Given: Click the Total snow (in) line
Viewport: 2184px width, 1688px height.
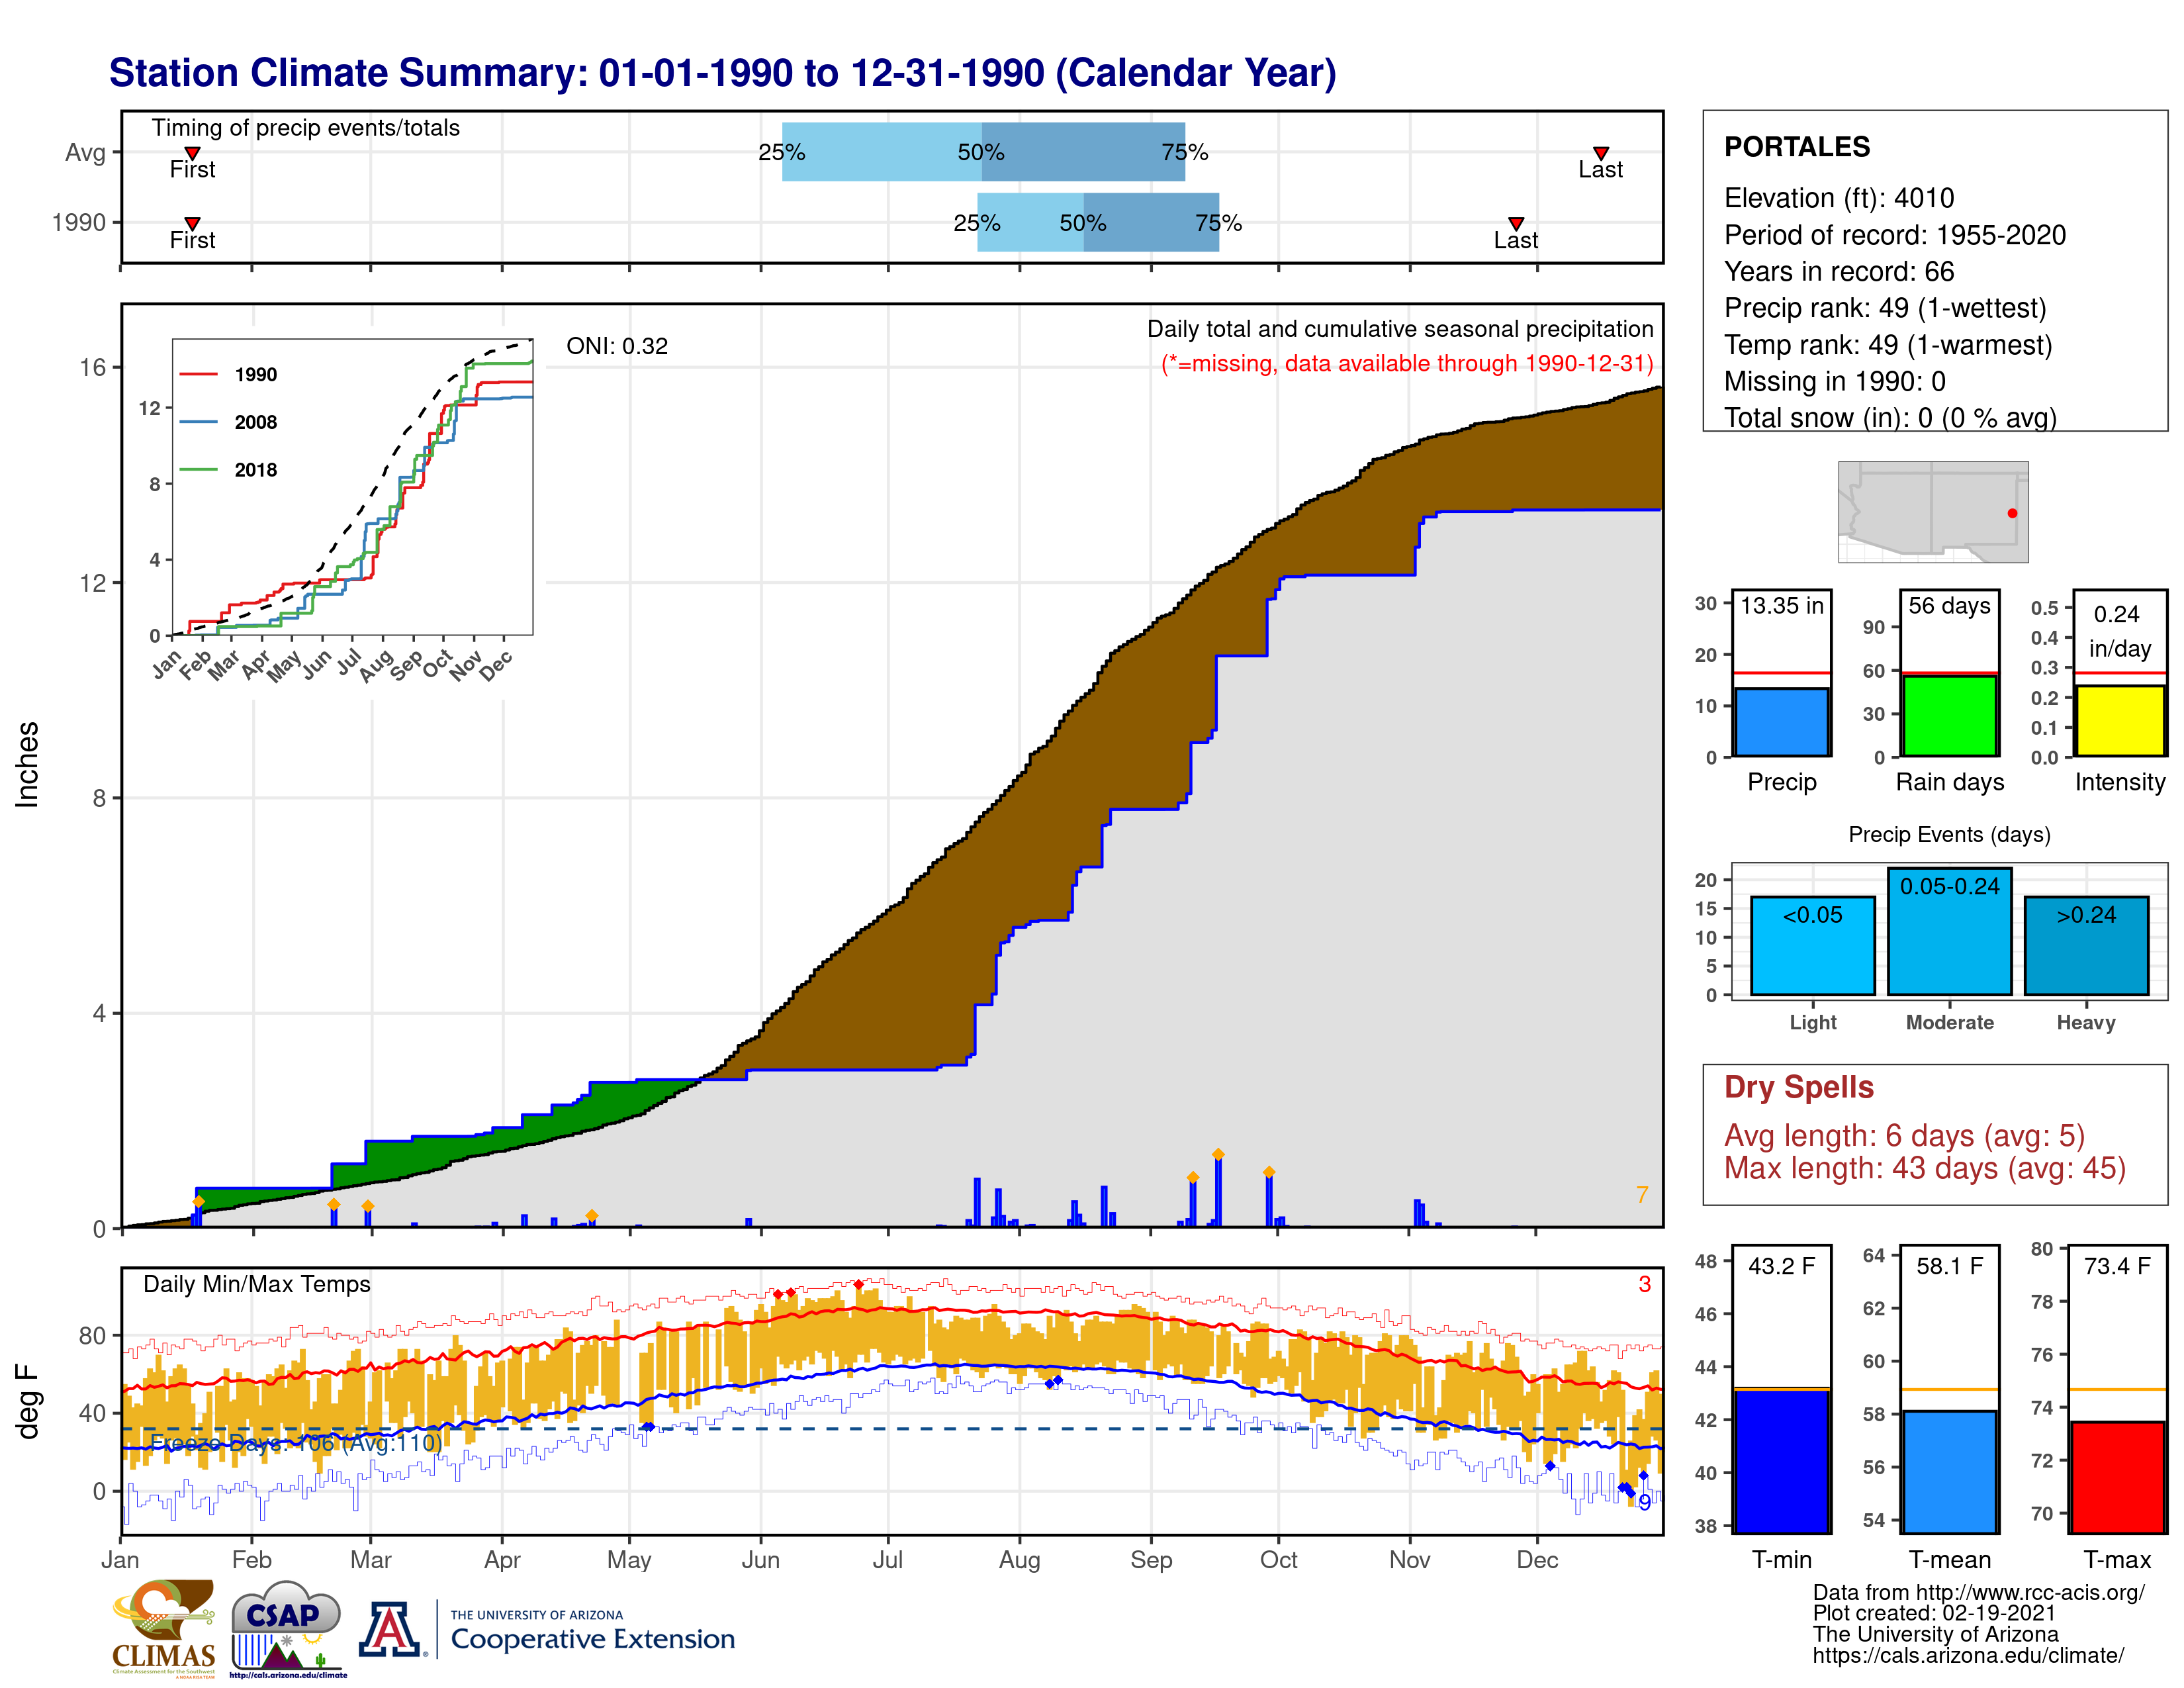Looking at the screenshot, I should pyautogui.click(x=1890, y=418).
